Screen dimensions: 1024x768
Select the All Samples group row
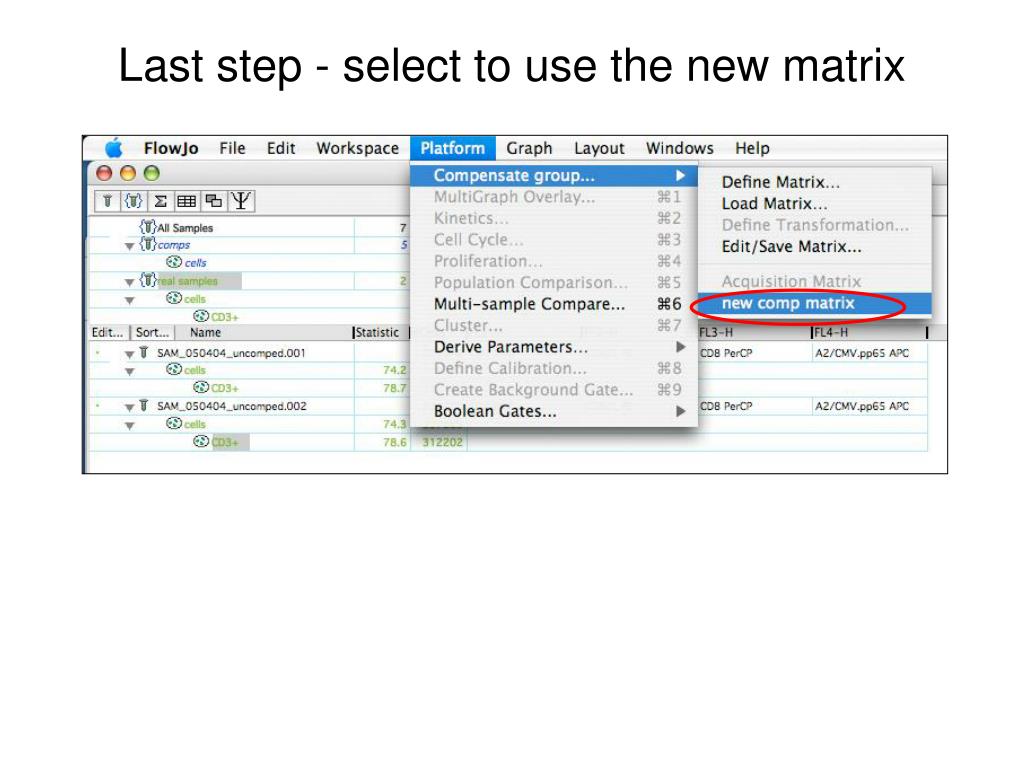point(248,227)
